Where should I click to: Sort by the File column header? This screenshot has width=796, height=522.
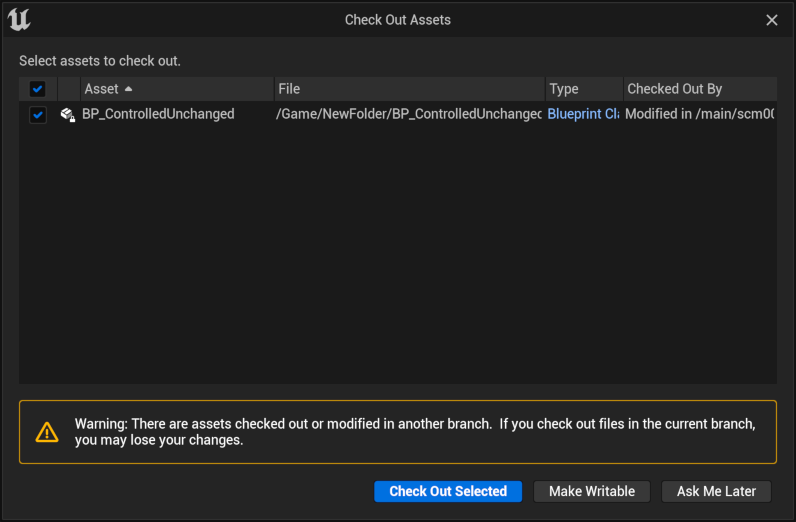click(409, 89)
